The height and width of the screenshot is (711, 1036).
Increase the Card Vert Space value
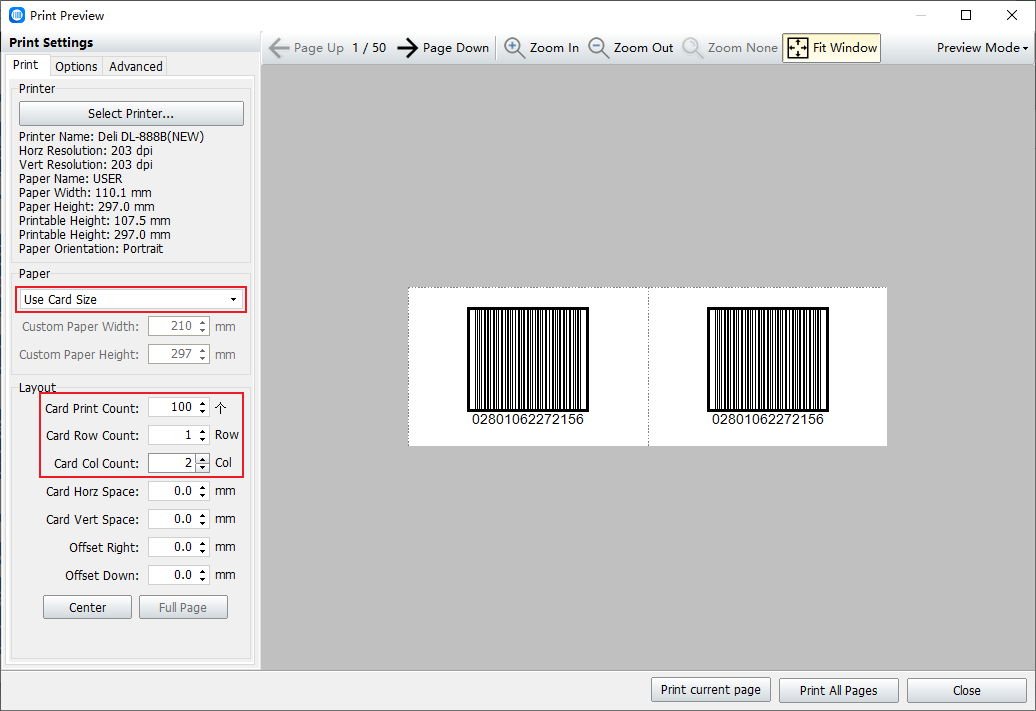203,515
